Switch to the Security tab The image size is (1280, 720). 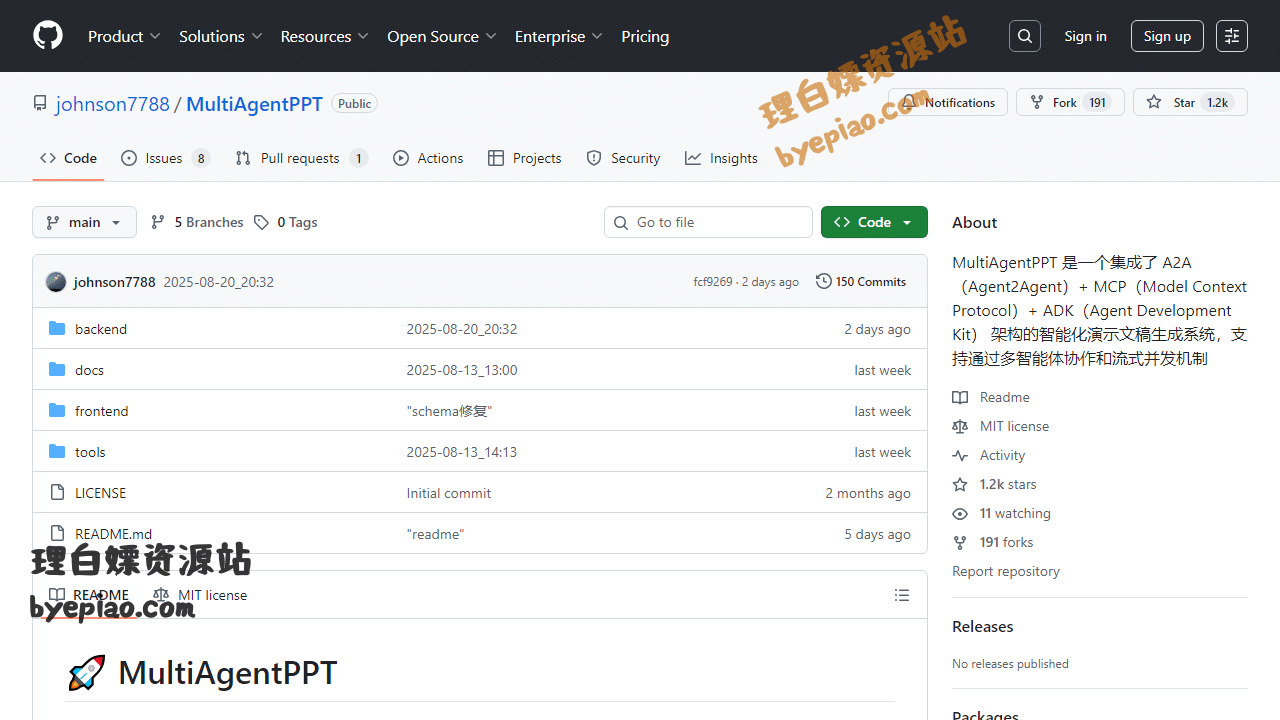click(623, 158)
